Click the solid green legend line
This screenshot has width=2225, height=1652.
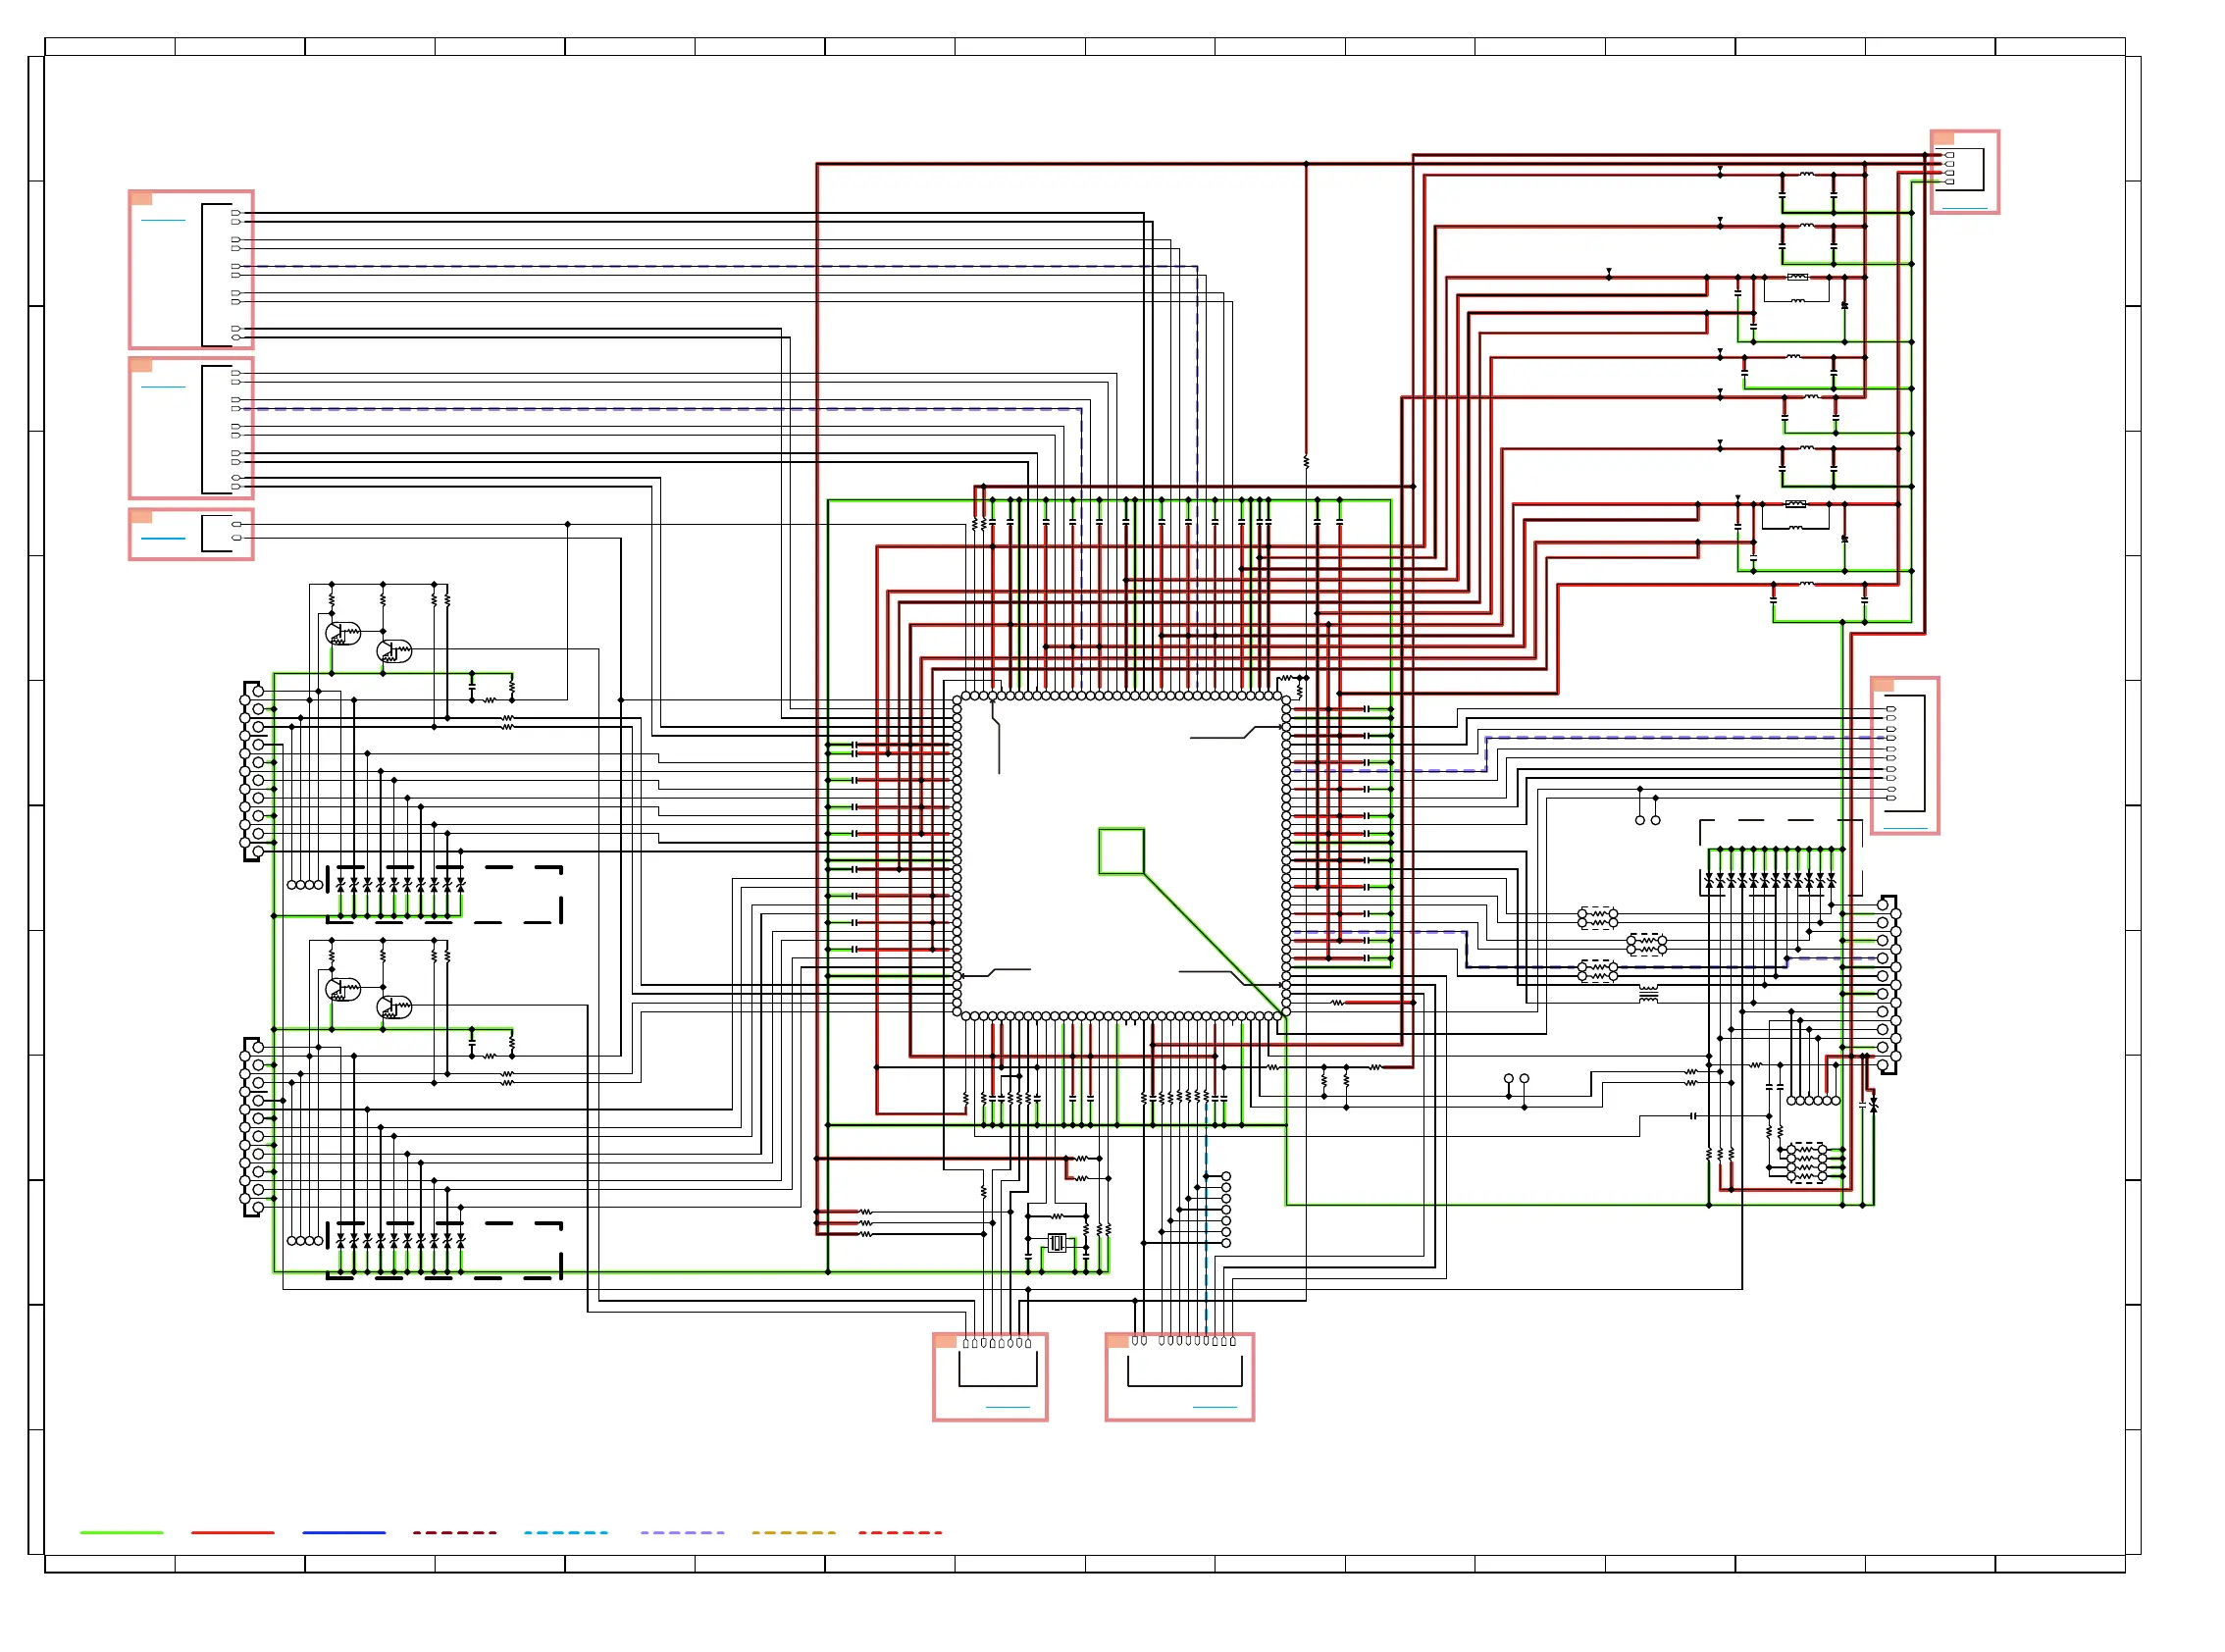pos(121,1533)
